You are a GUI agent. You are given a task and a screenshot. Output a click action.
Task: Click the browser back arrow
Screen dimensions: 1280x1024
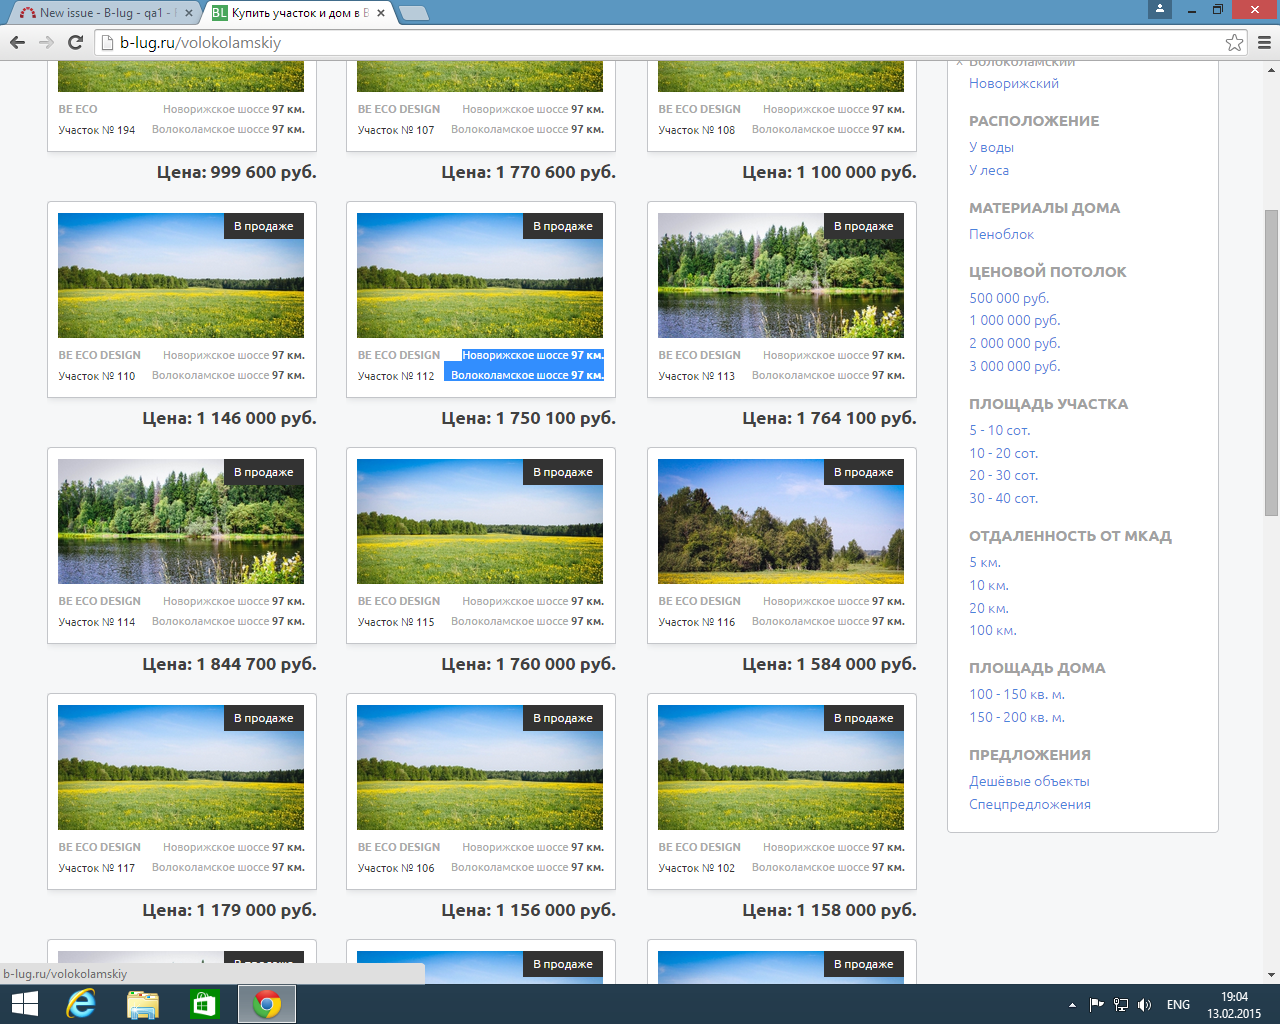(x=17, y=42)
